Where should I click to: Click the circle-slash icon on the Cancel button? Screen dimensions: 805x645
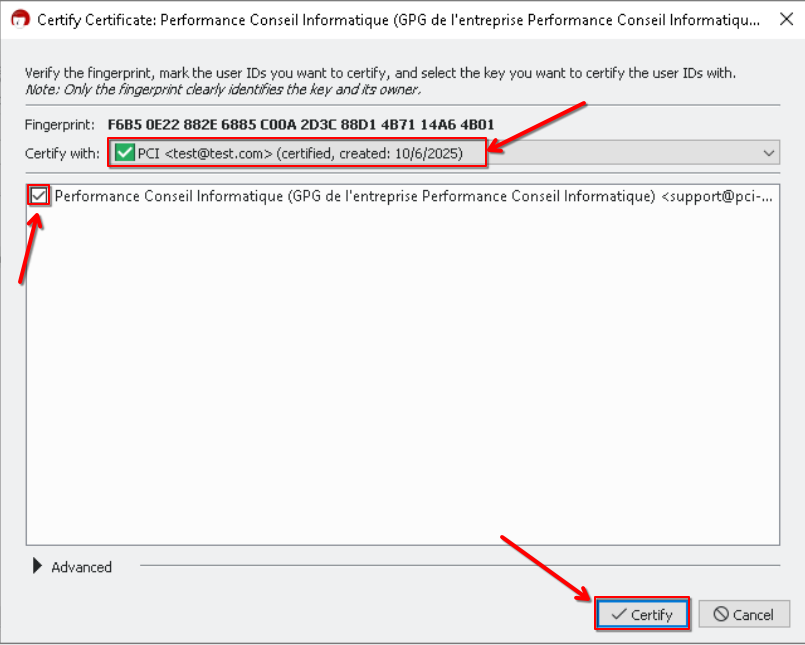pyautogui.click(x=720, y=615)
